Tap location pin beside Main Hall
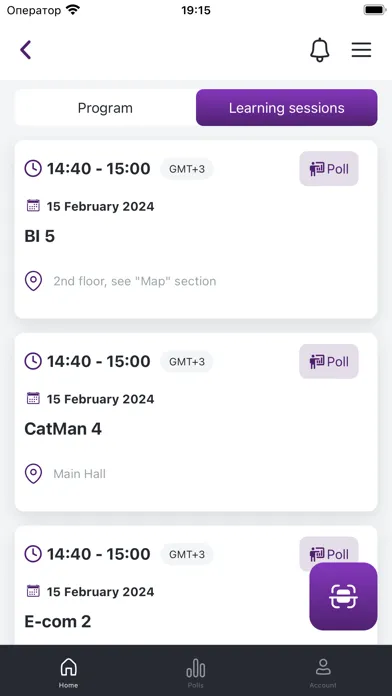This screenshot has width=392, height=696. [33, 474]
